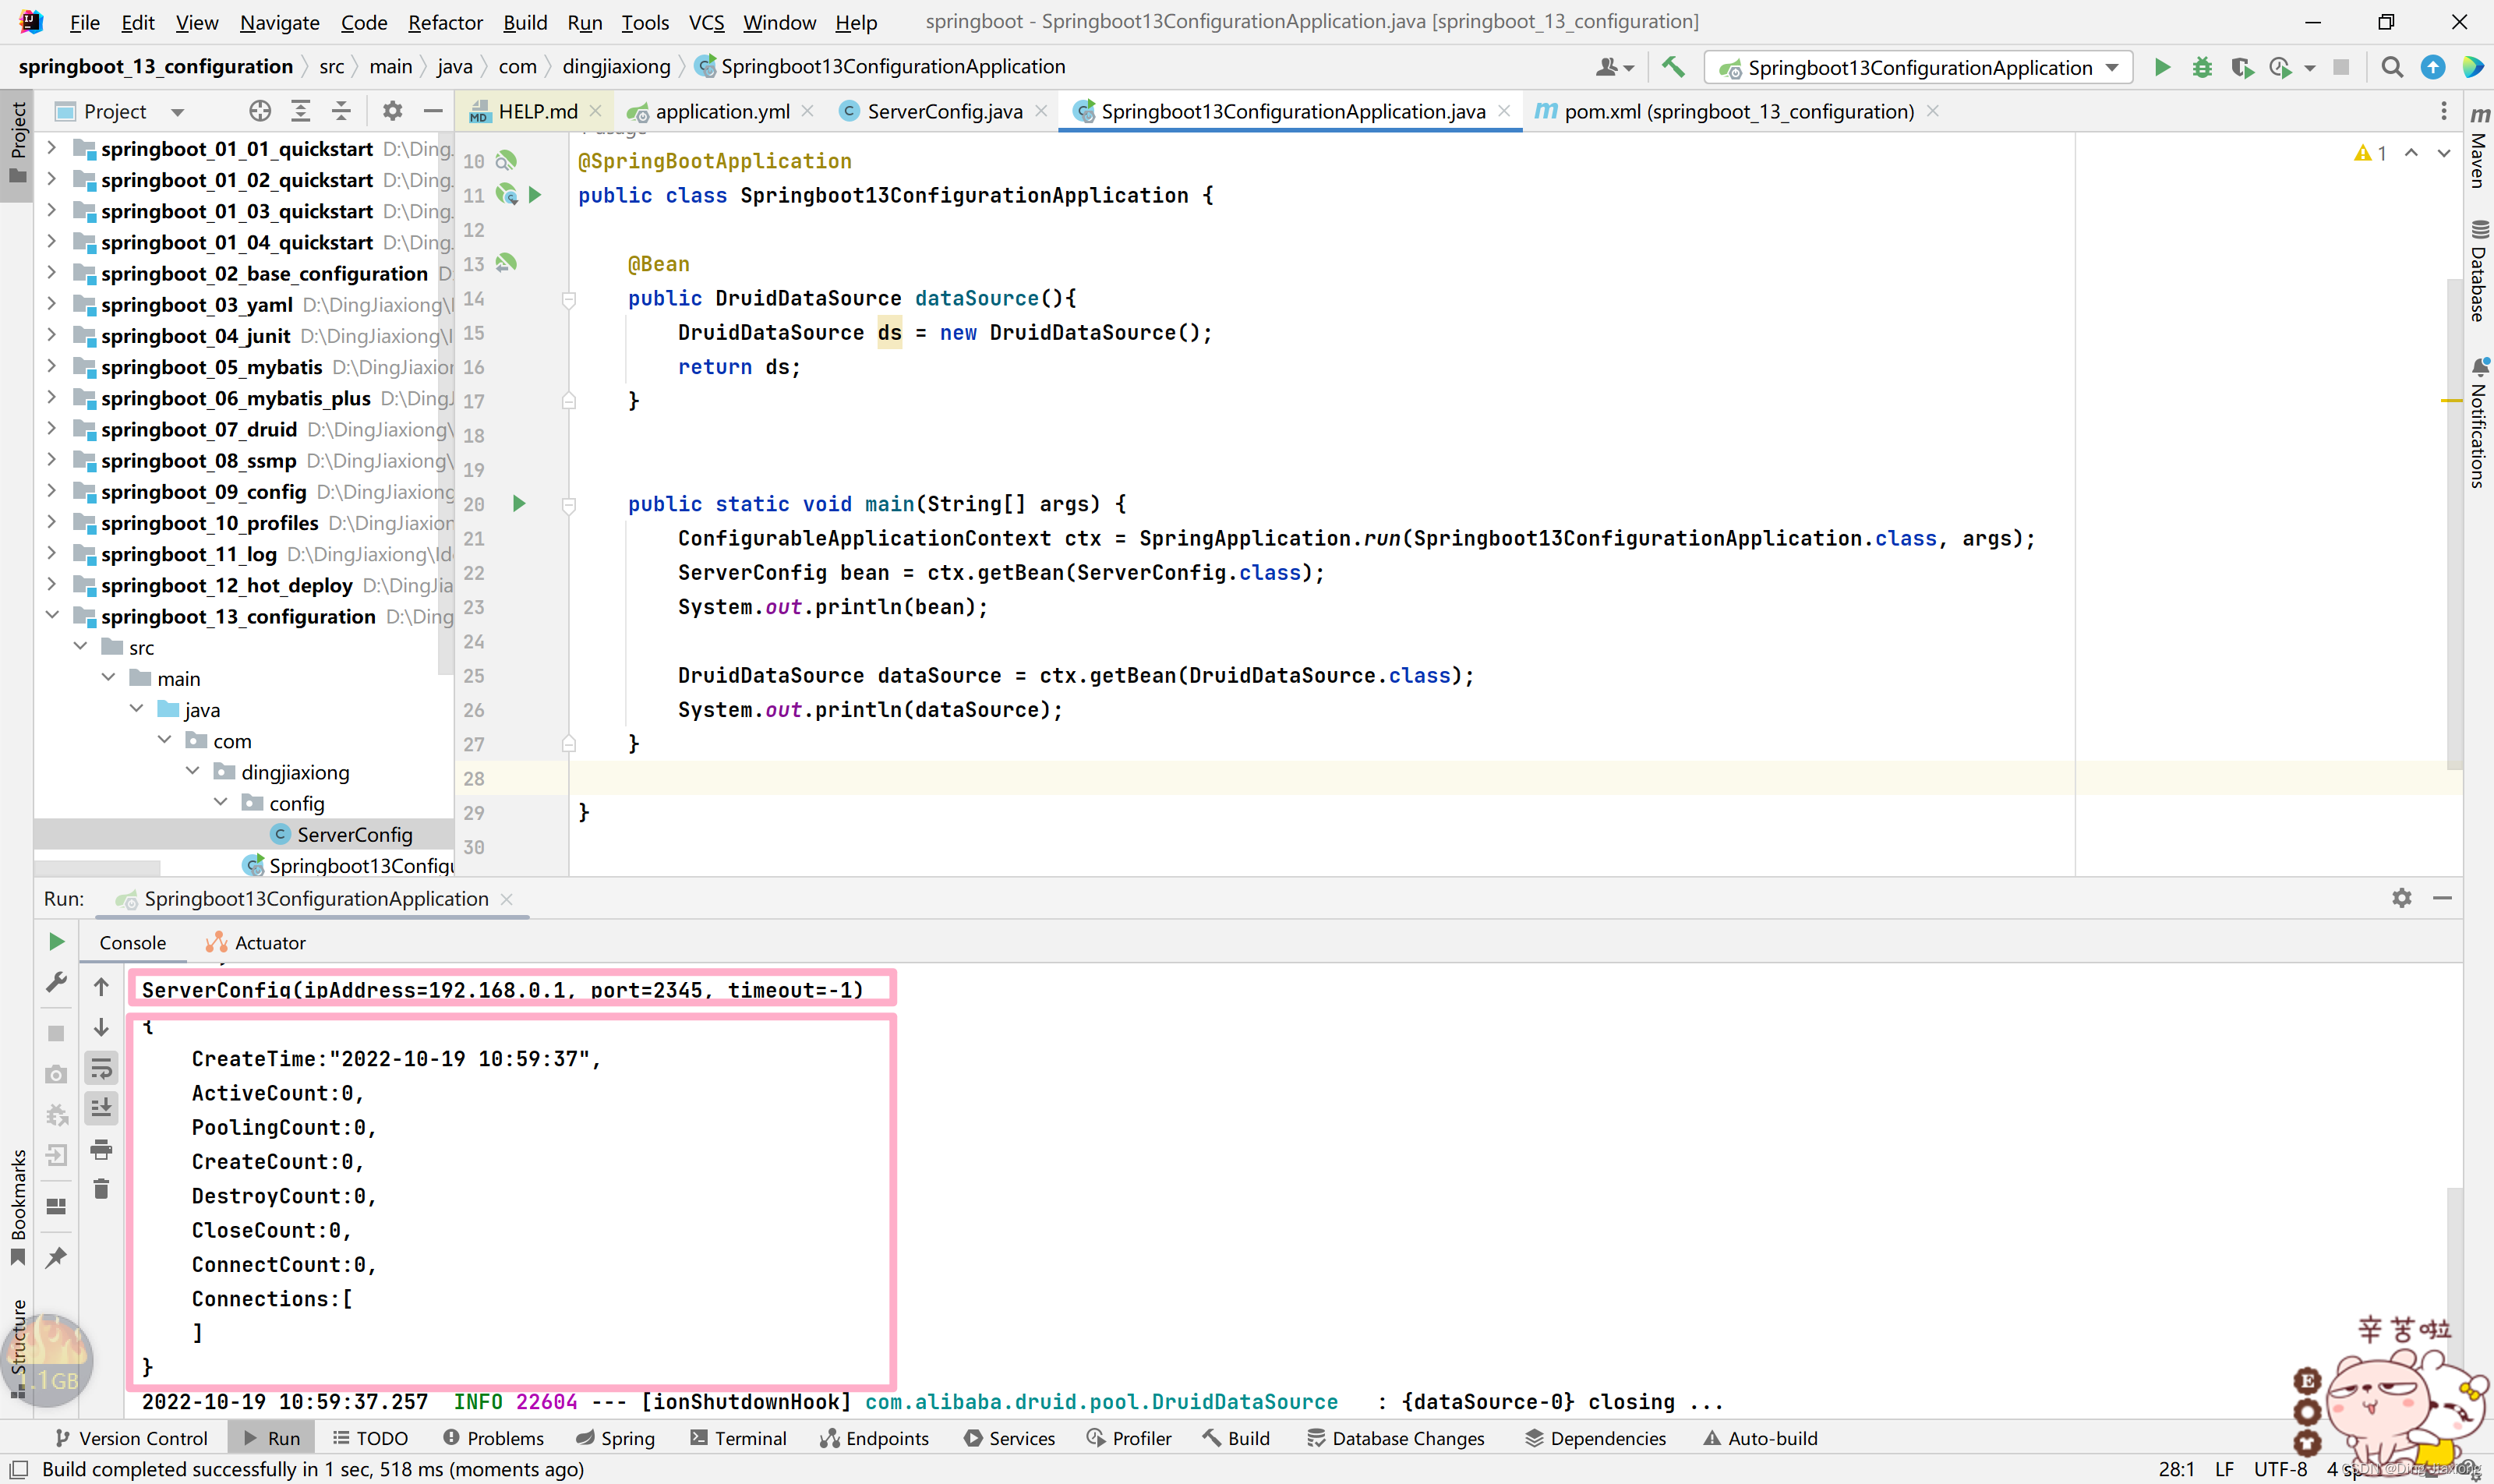
Task: Open Problems tool window
Action: (494, 1438)
